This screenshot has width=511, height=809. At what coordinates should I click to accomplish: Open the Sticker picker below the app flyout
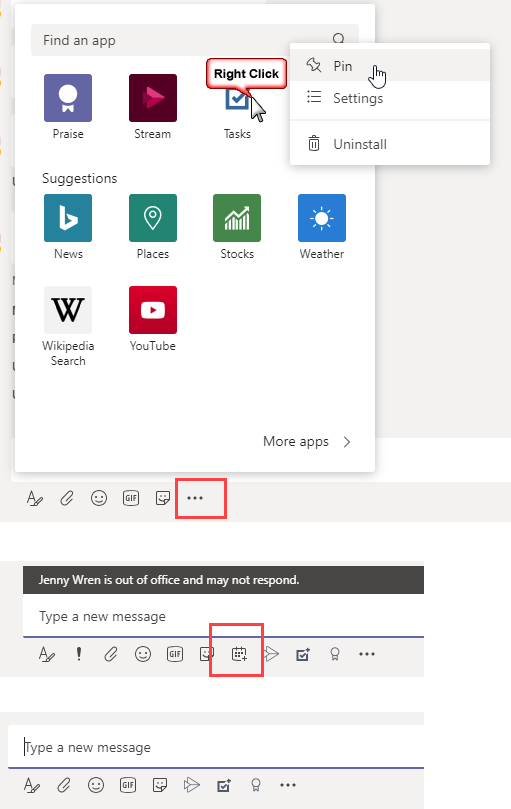[x=163, y=498]
